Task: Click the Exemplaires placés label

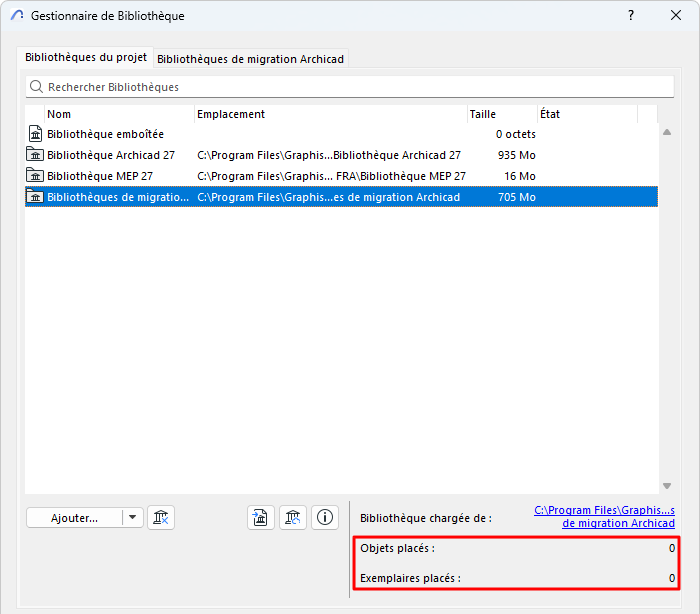Action: [x=410, y=578]
